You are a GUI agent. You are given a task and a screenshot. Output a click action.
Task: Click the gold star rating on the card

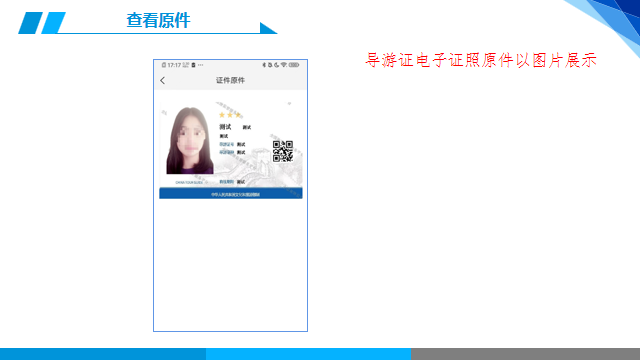(230, 115)
